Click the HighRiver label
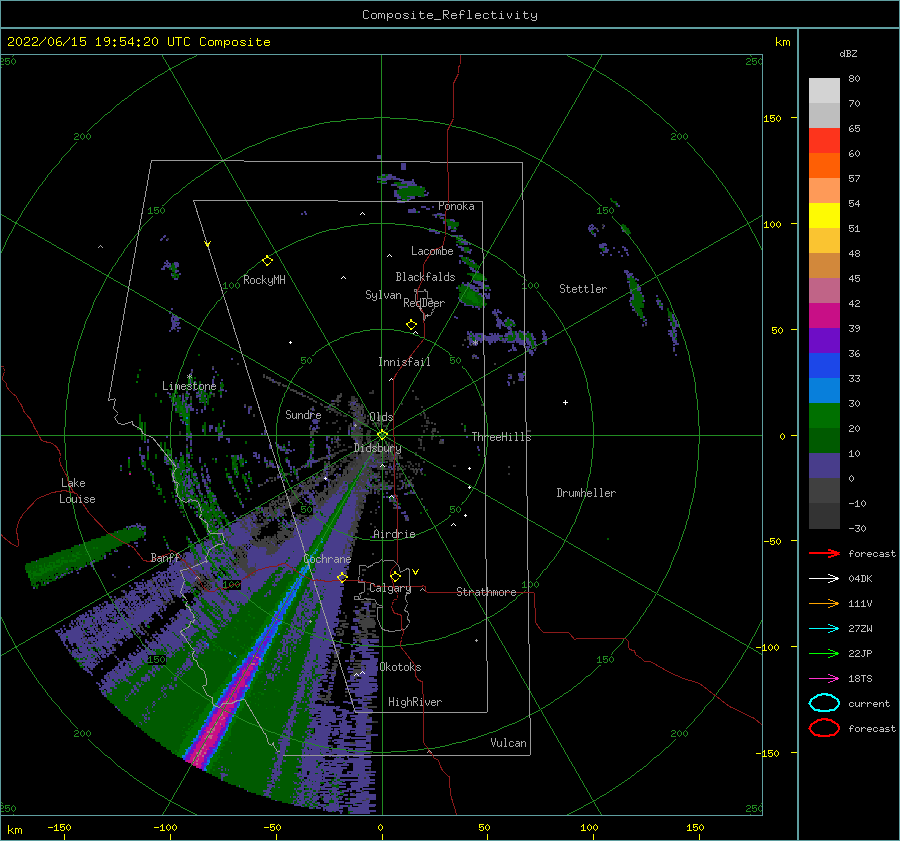Image resolution: width=900 pixels, height=841 pixels. point(414,702)
